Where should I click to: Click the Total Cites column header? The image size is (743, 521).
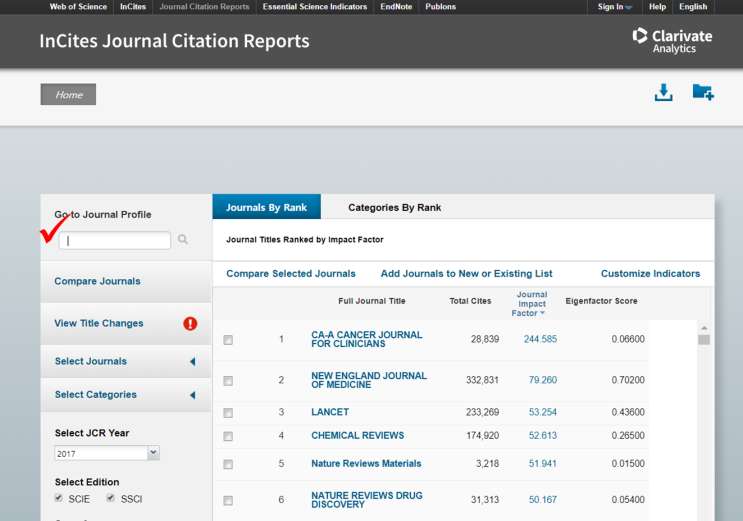coord(470,301)
